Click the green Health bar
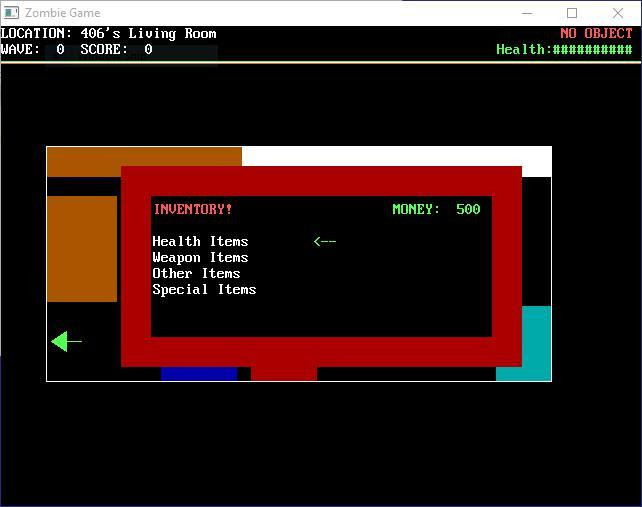This screenshot has height=507, width=642. click(564, 49)
